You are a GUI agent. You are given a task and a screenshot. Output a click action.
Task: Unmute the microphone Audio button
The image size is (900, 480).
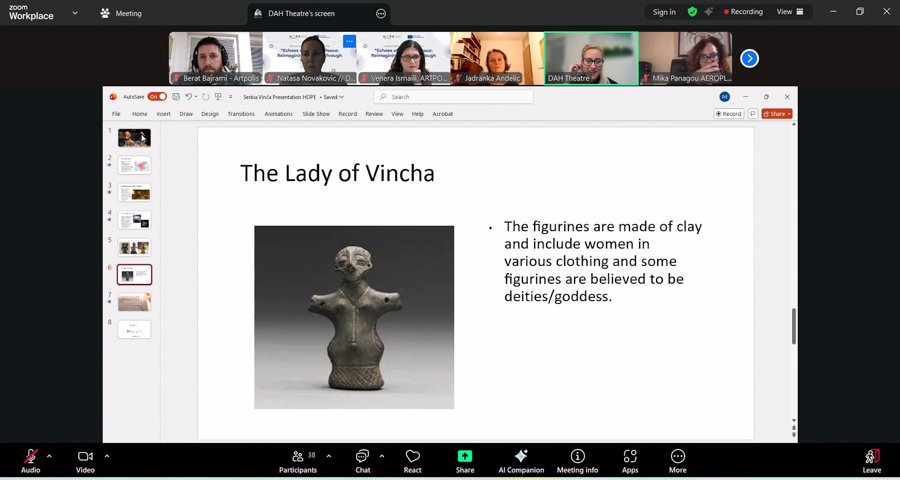click(31, 460)
